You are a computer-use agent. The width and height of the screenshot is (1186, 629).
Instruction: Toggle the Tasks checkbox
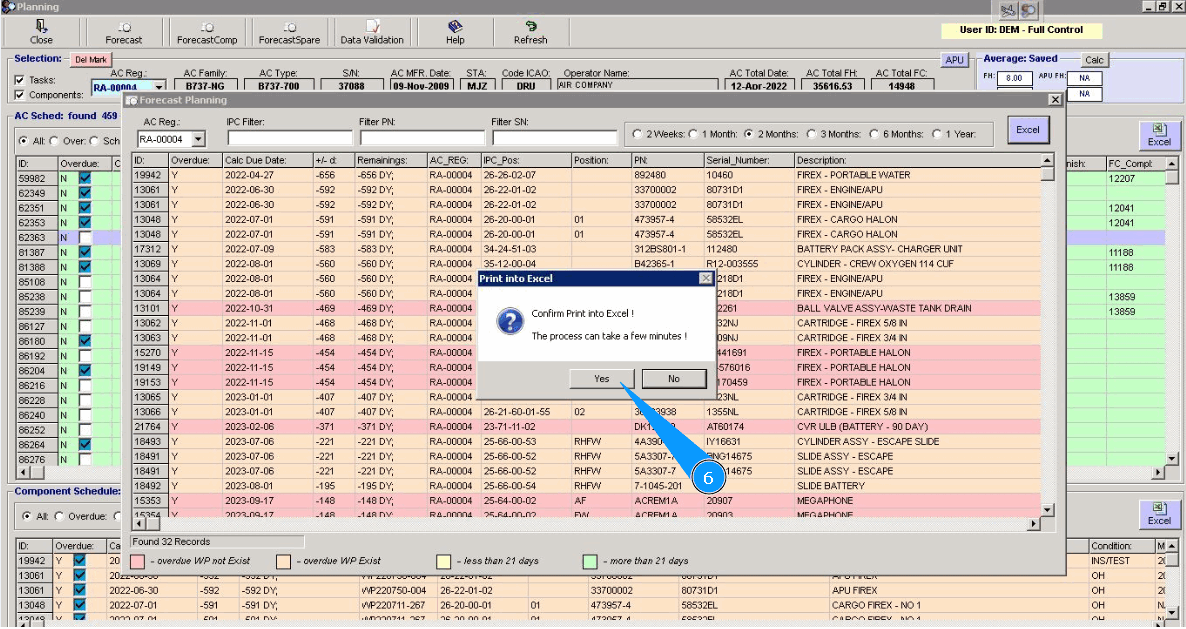(x=20, y=80)
